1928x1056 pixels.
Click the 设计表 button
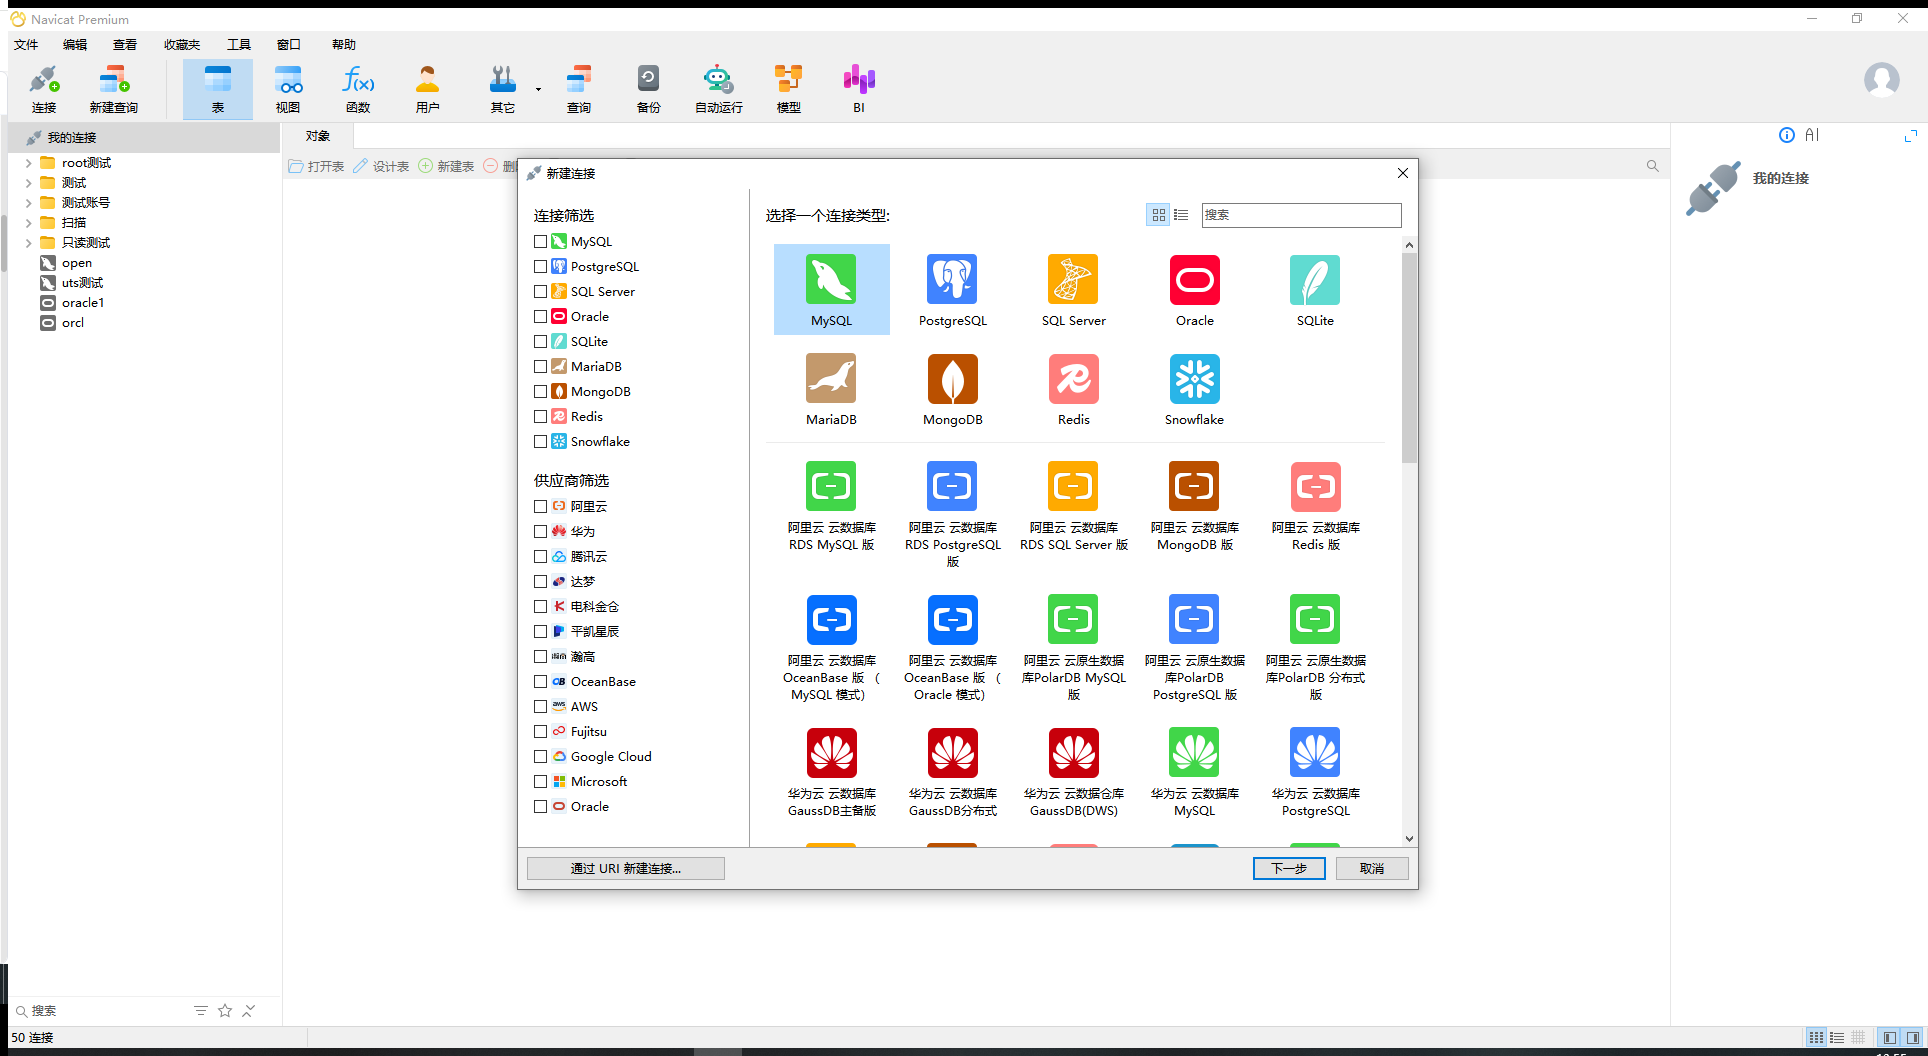(x=381, y=166)
